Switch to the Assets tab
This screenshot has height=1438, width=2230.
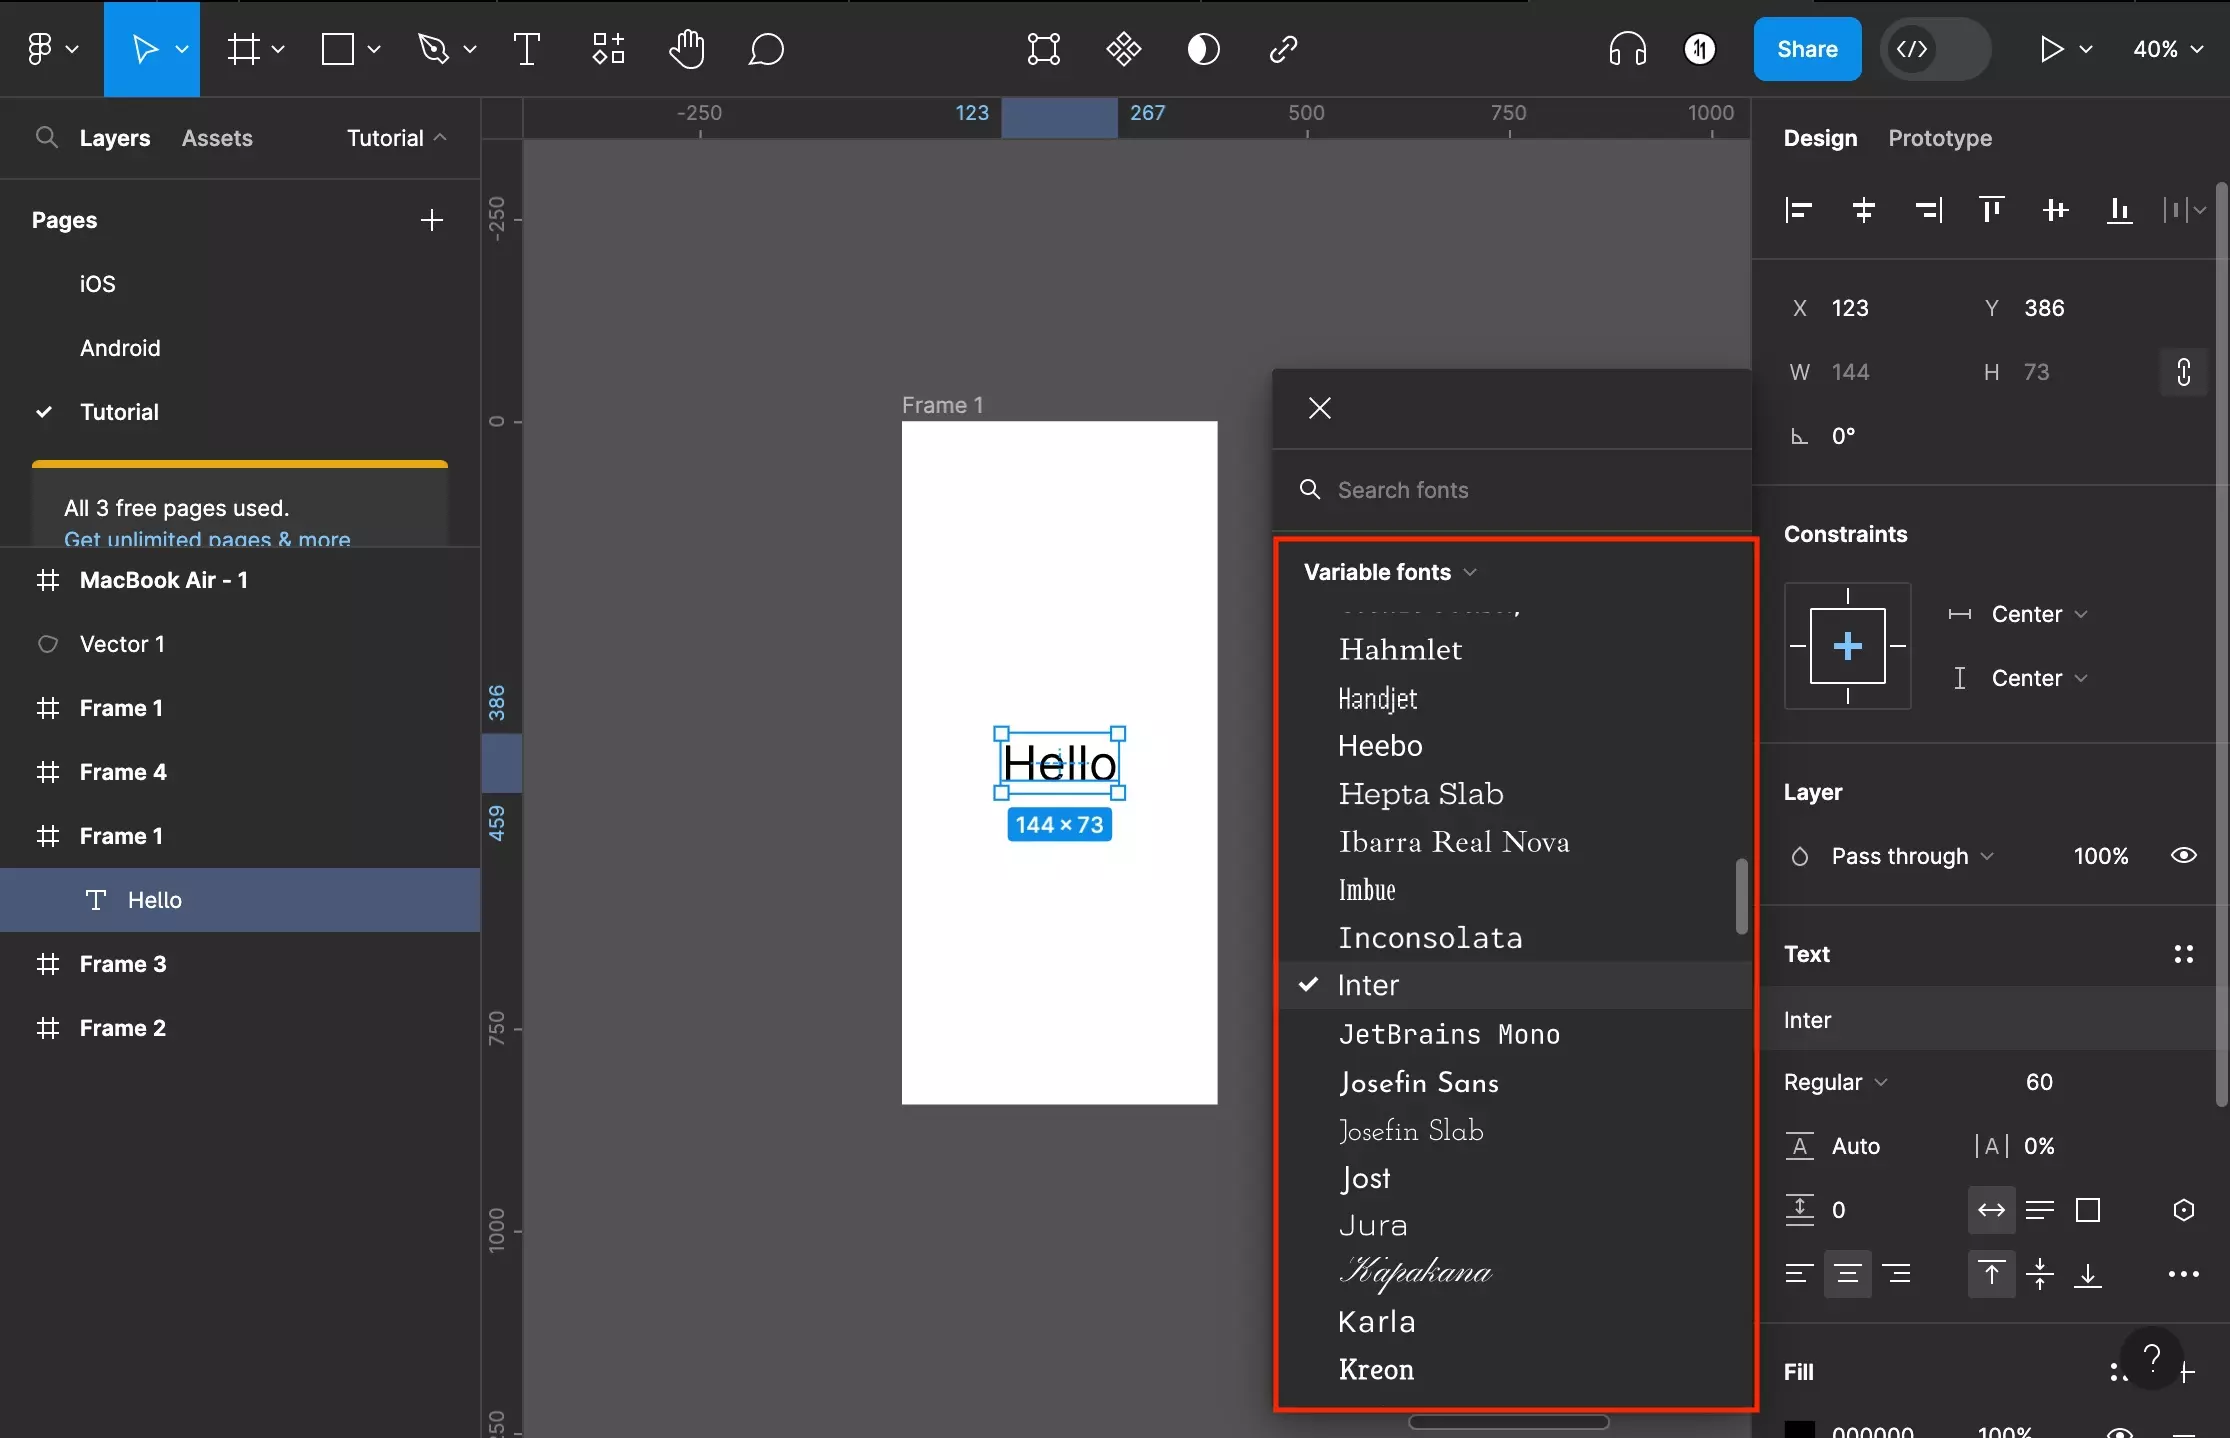pyautogui.click(x=217, y=138)
